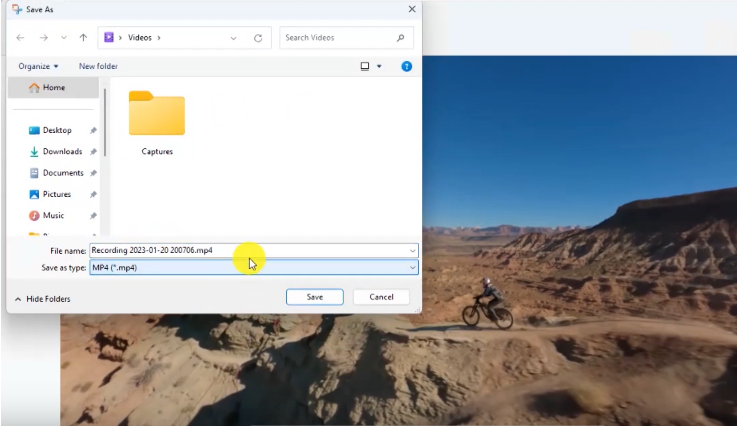Open Pictures in the navigation pane
Screen dimensions: 737x426
pyautogui.click(x=56, y=194)
